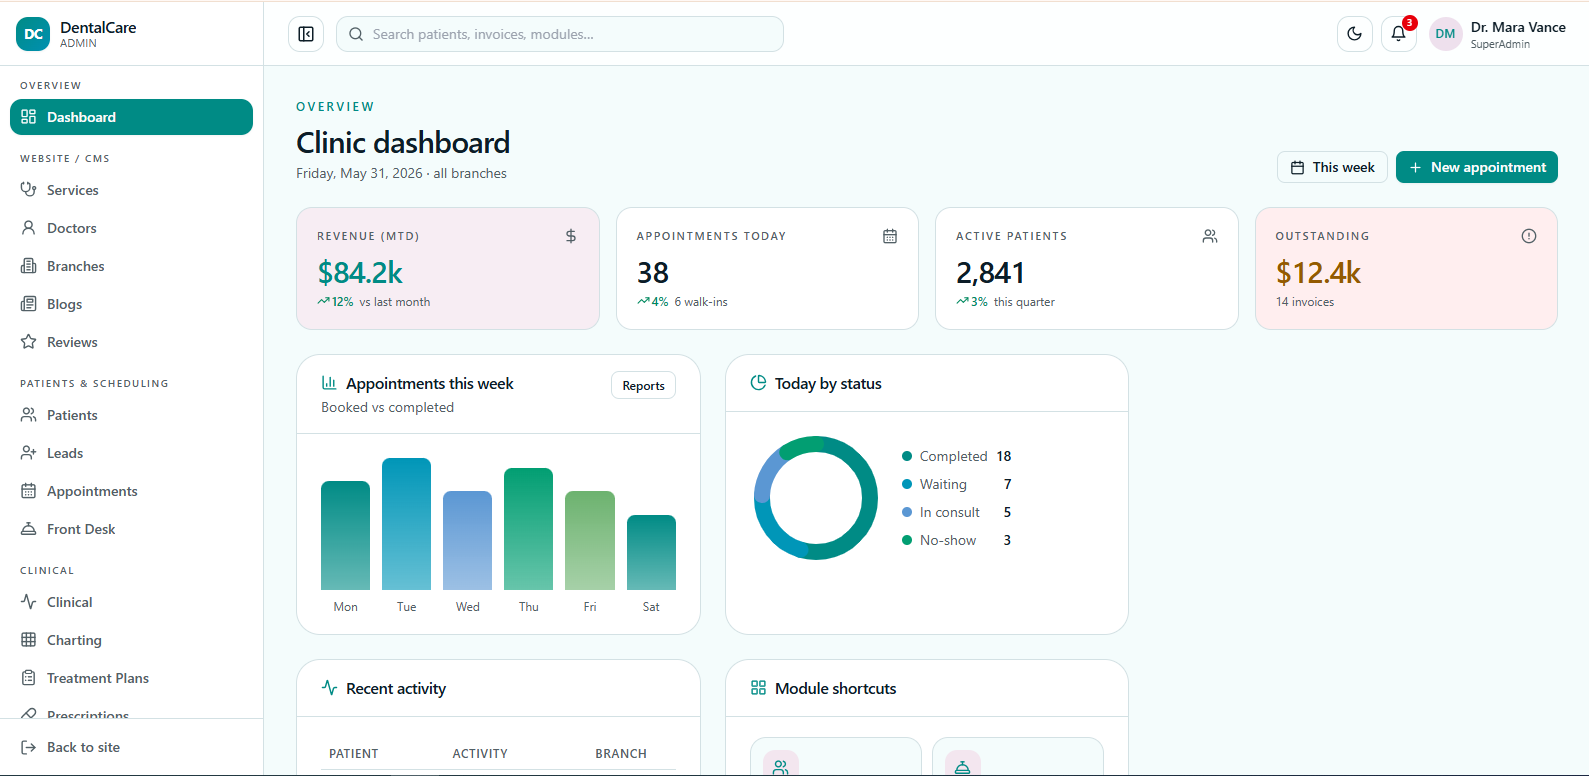The width and height of the screenshot is (1589, 776).
Task: Click the 14 invoices text
Action: 1305,302
